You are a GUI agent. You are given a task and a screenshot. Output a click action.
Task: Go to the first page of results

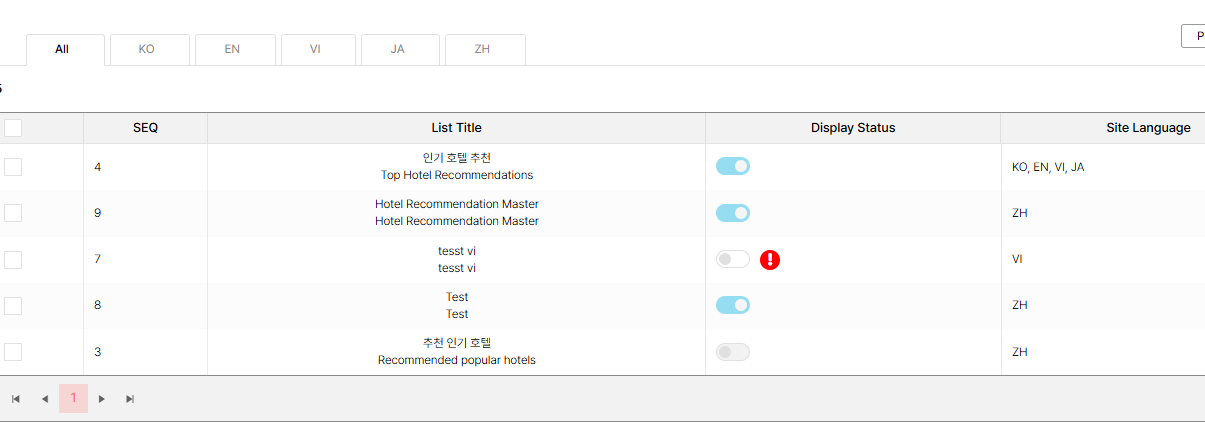click(16, 399)
